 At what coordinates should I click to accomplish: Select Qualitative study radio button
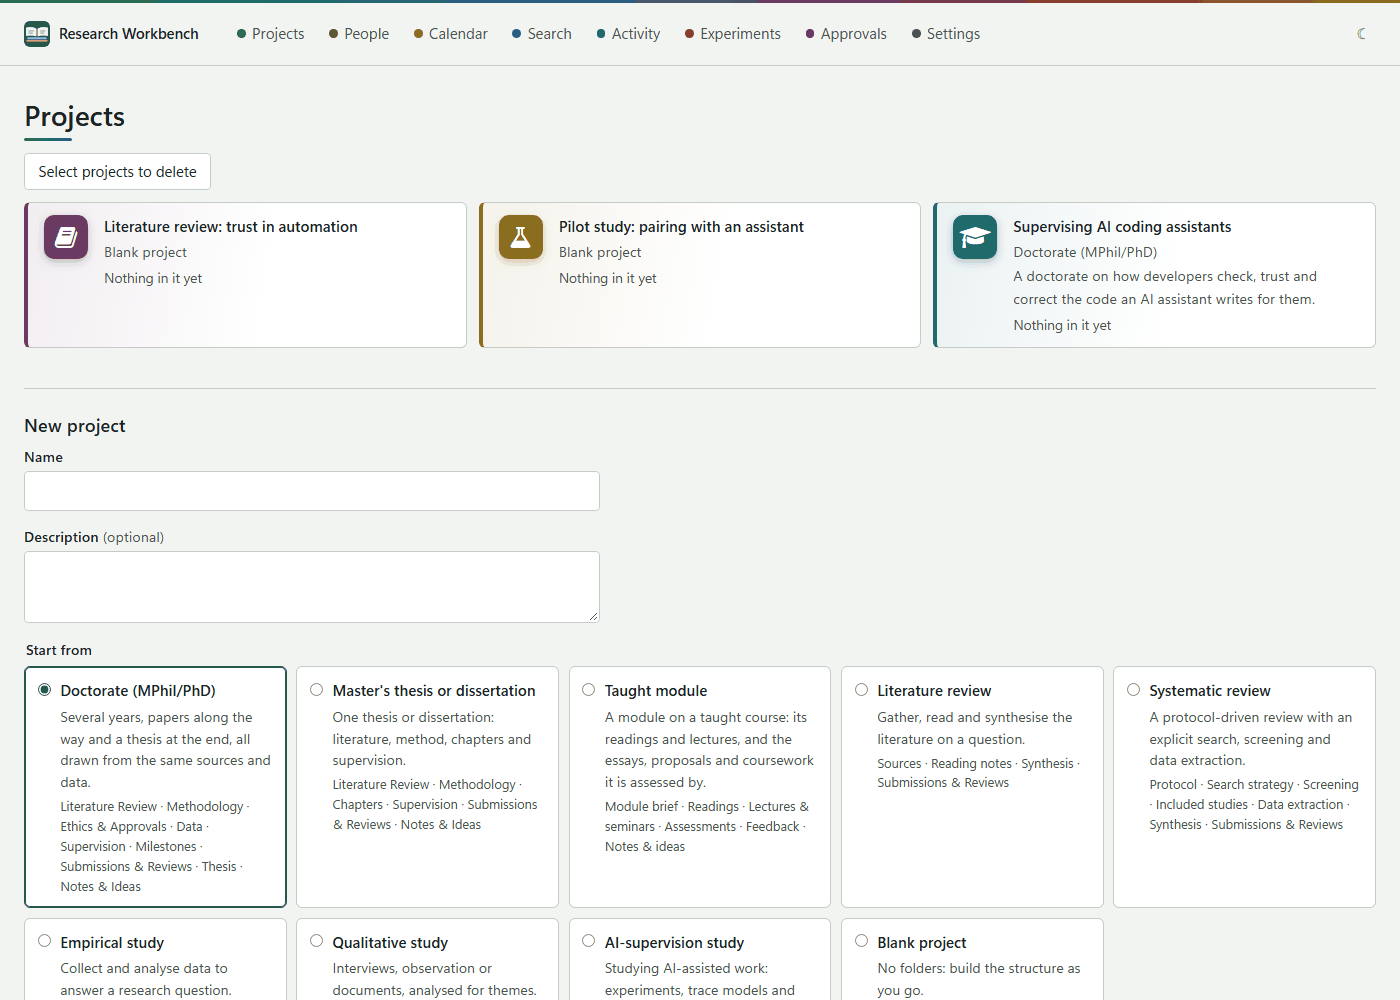[x=317, y=941]
